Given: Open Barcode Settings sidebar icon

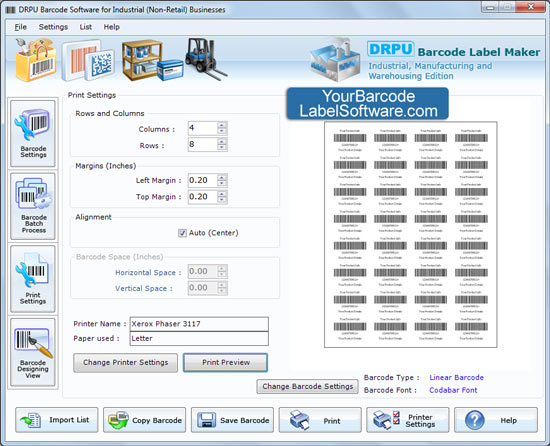Looking at the screenshot, I should pos(33,133).
